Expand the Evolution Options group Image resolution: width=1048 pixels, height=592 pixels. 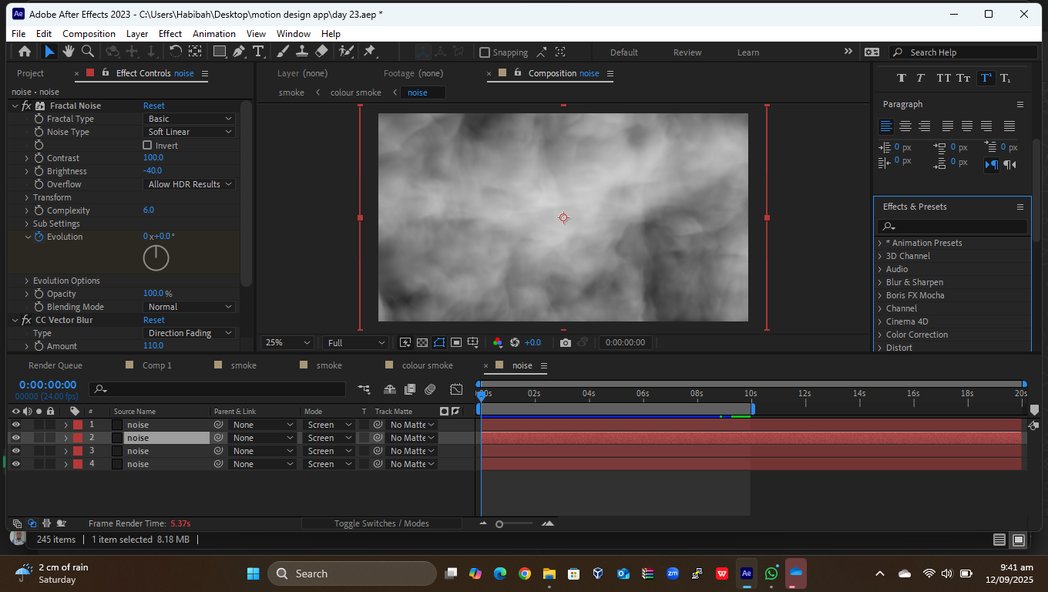click(27, 281)
